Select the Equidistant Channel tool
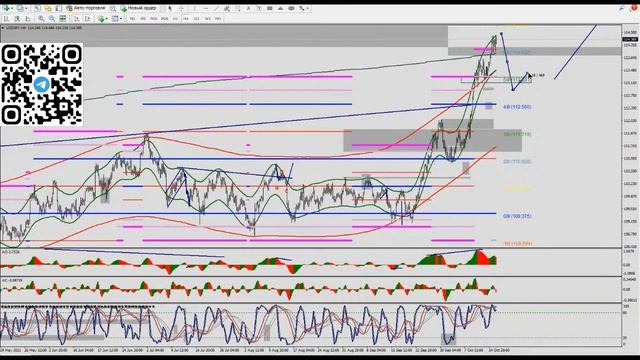 click(227, 8)
